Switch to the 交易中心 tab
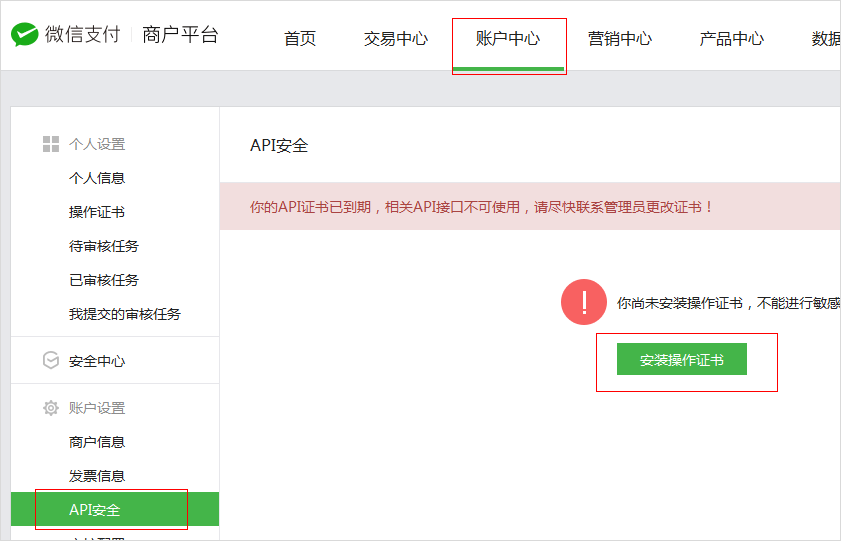This screenshot has width=841, height=541. click(x=395, y=39)
